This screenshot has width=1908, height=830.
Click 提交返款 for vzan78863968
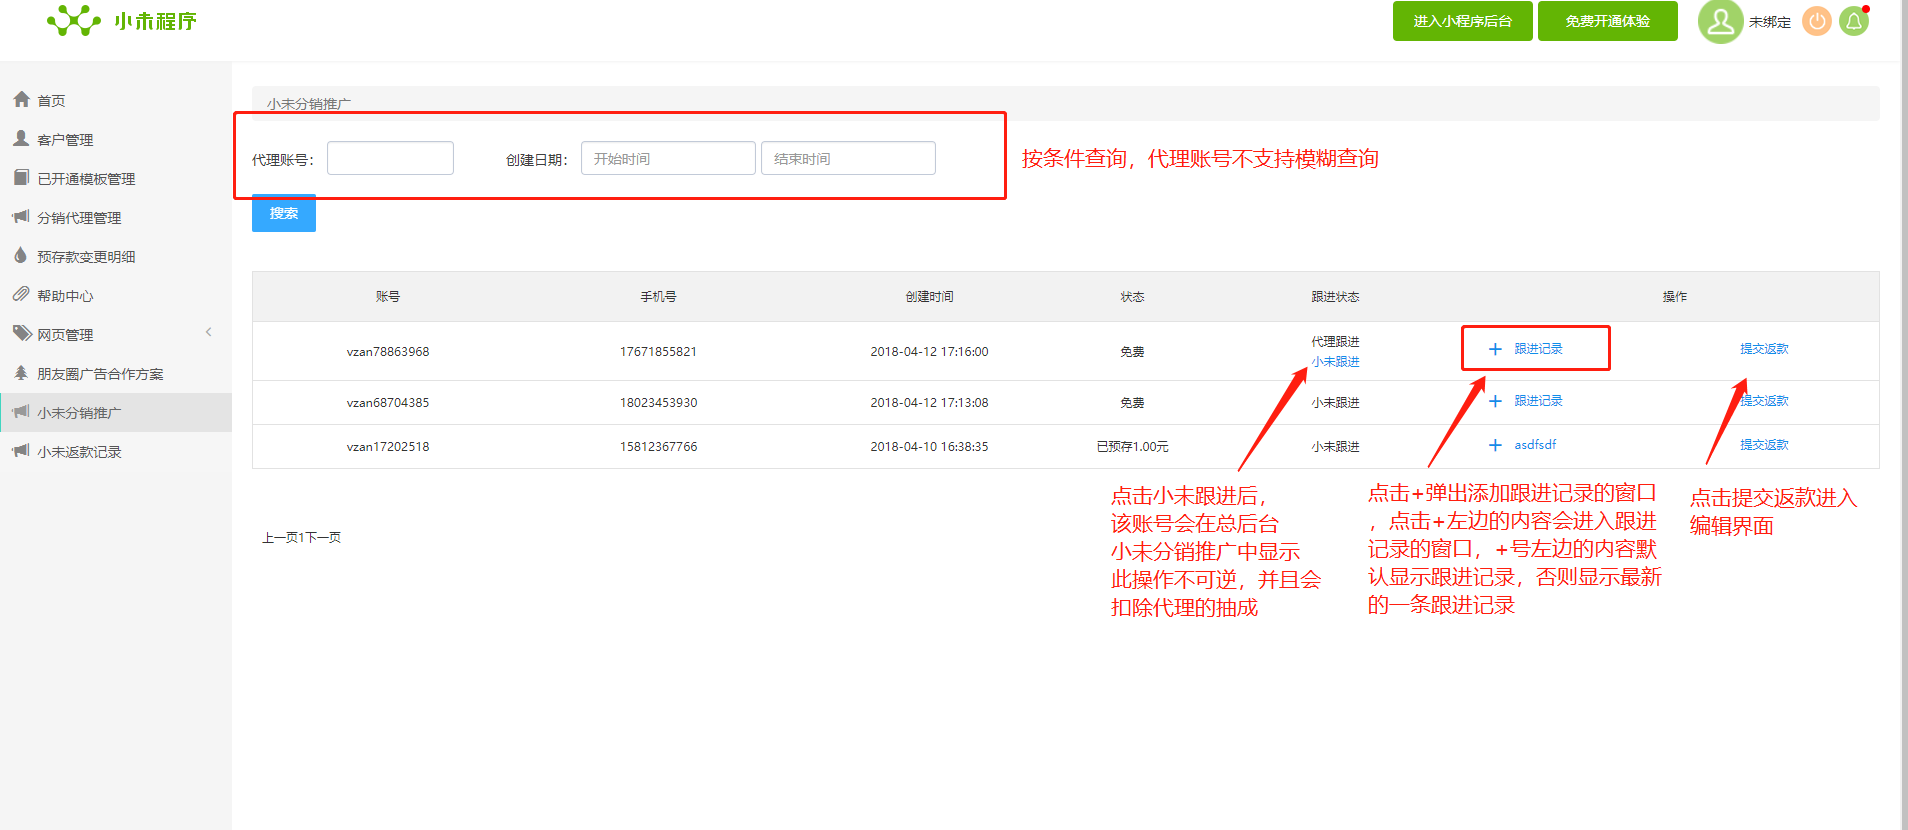click(1763, 349)
